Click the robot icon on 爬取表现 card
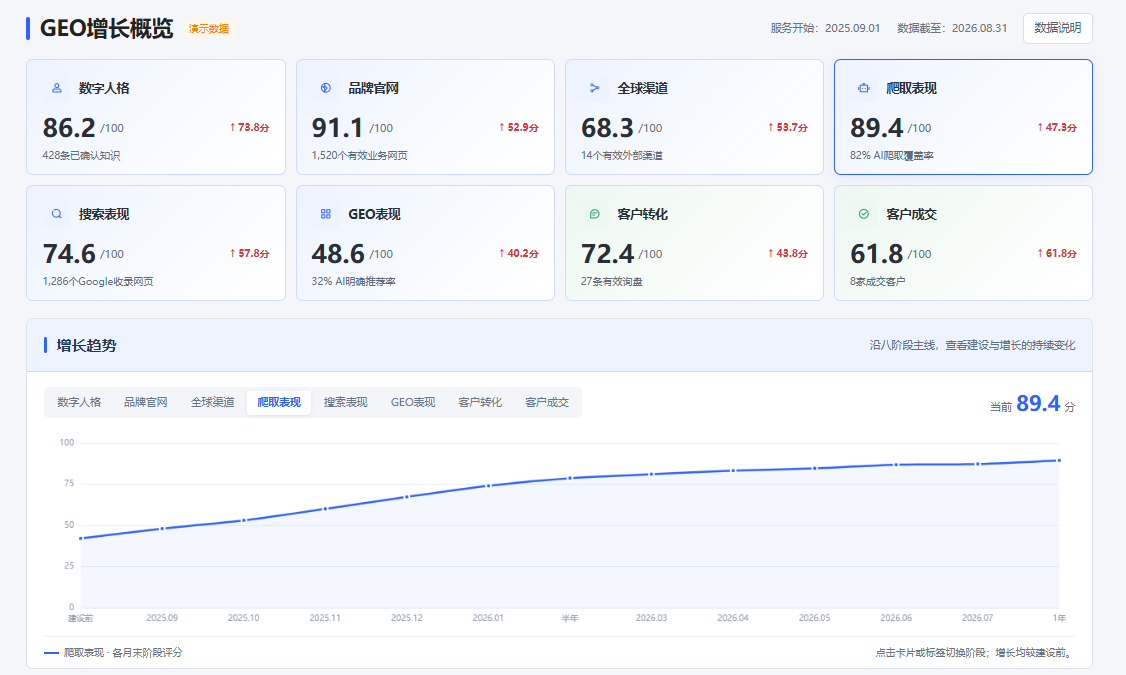This screenshot has width=1126, height=675. click(x=864, y=88)
